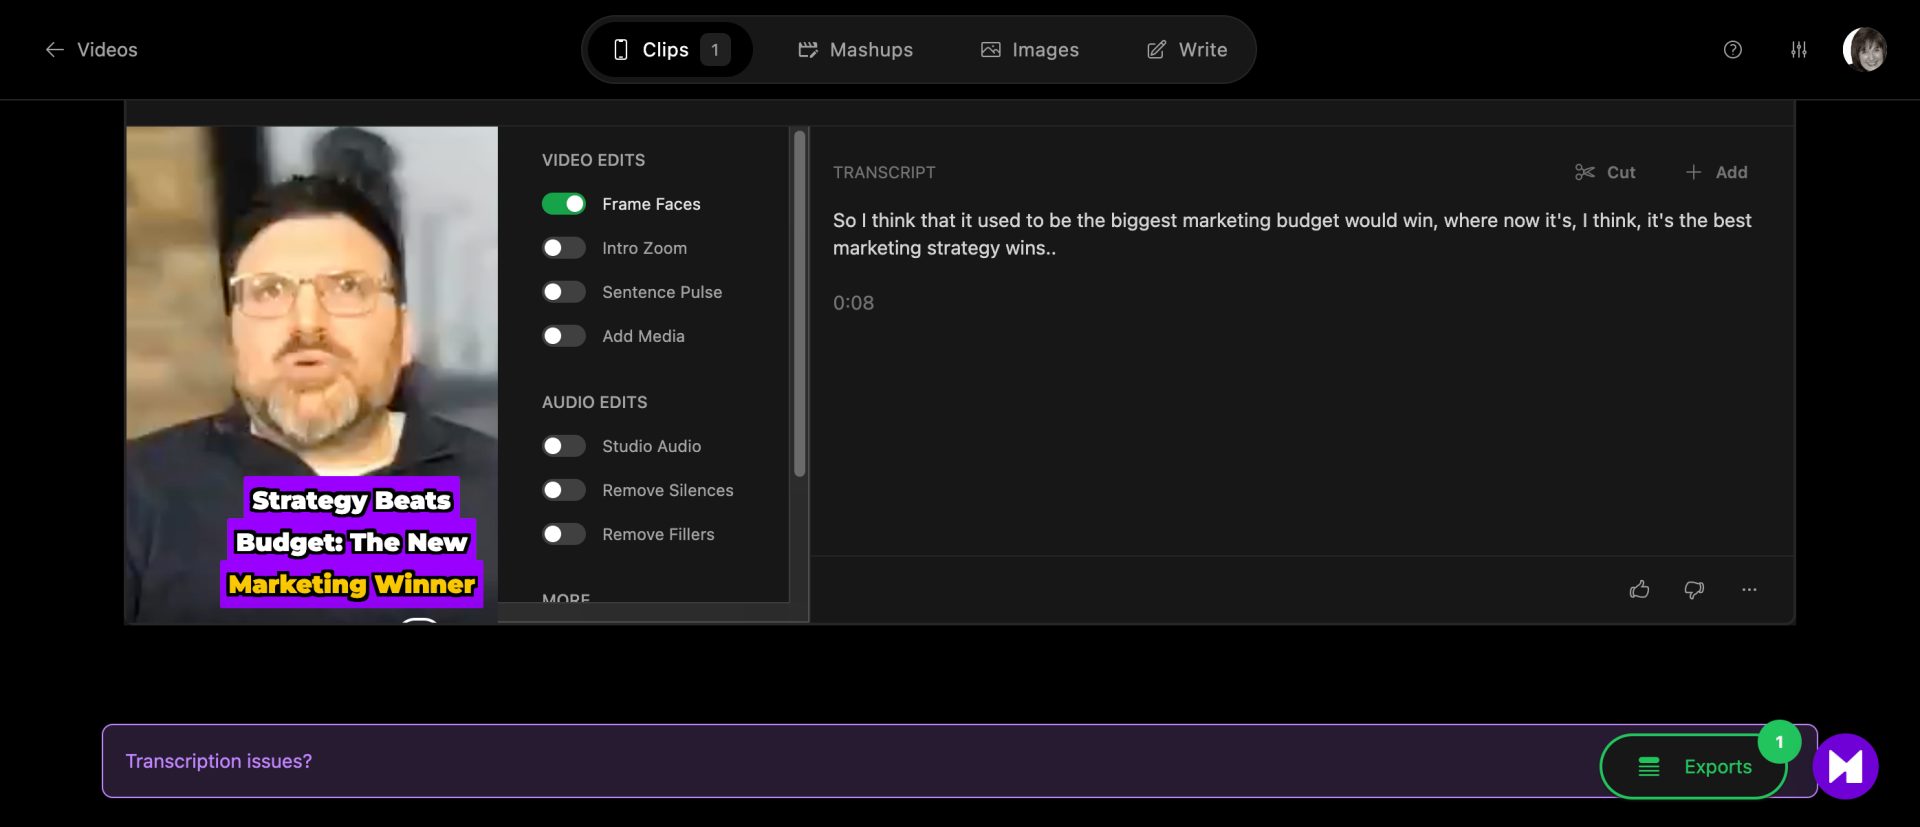Image resolution: width=1920 pixels, height=827 pixels.
Task: Enable the Intro Zoom toggle
Action: 564,248
